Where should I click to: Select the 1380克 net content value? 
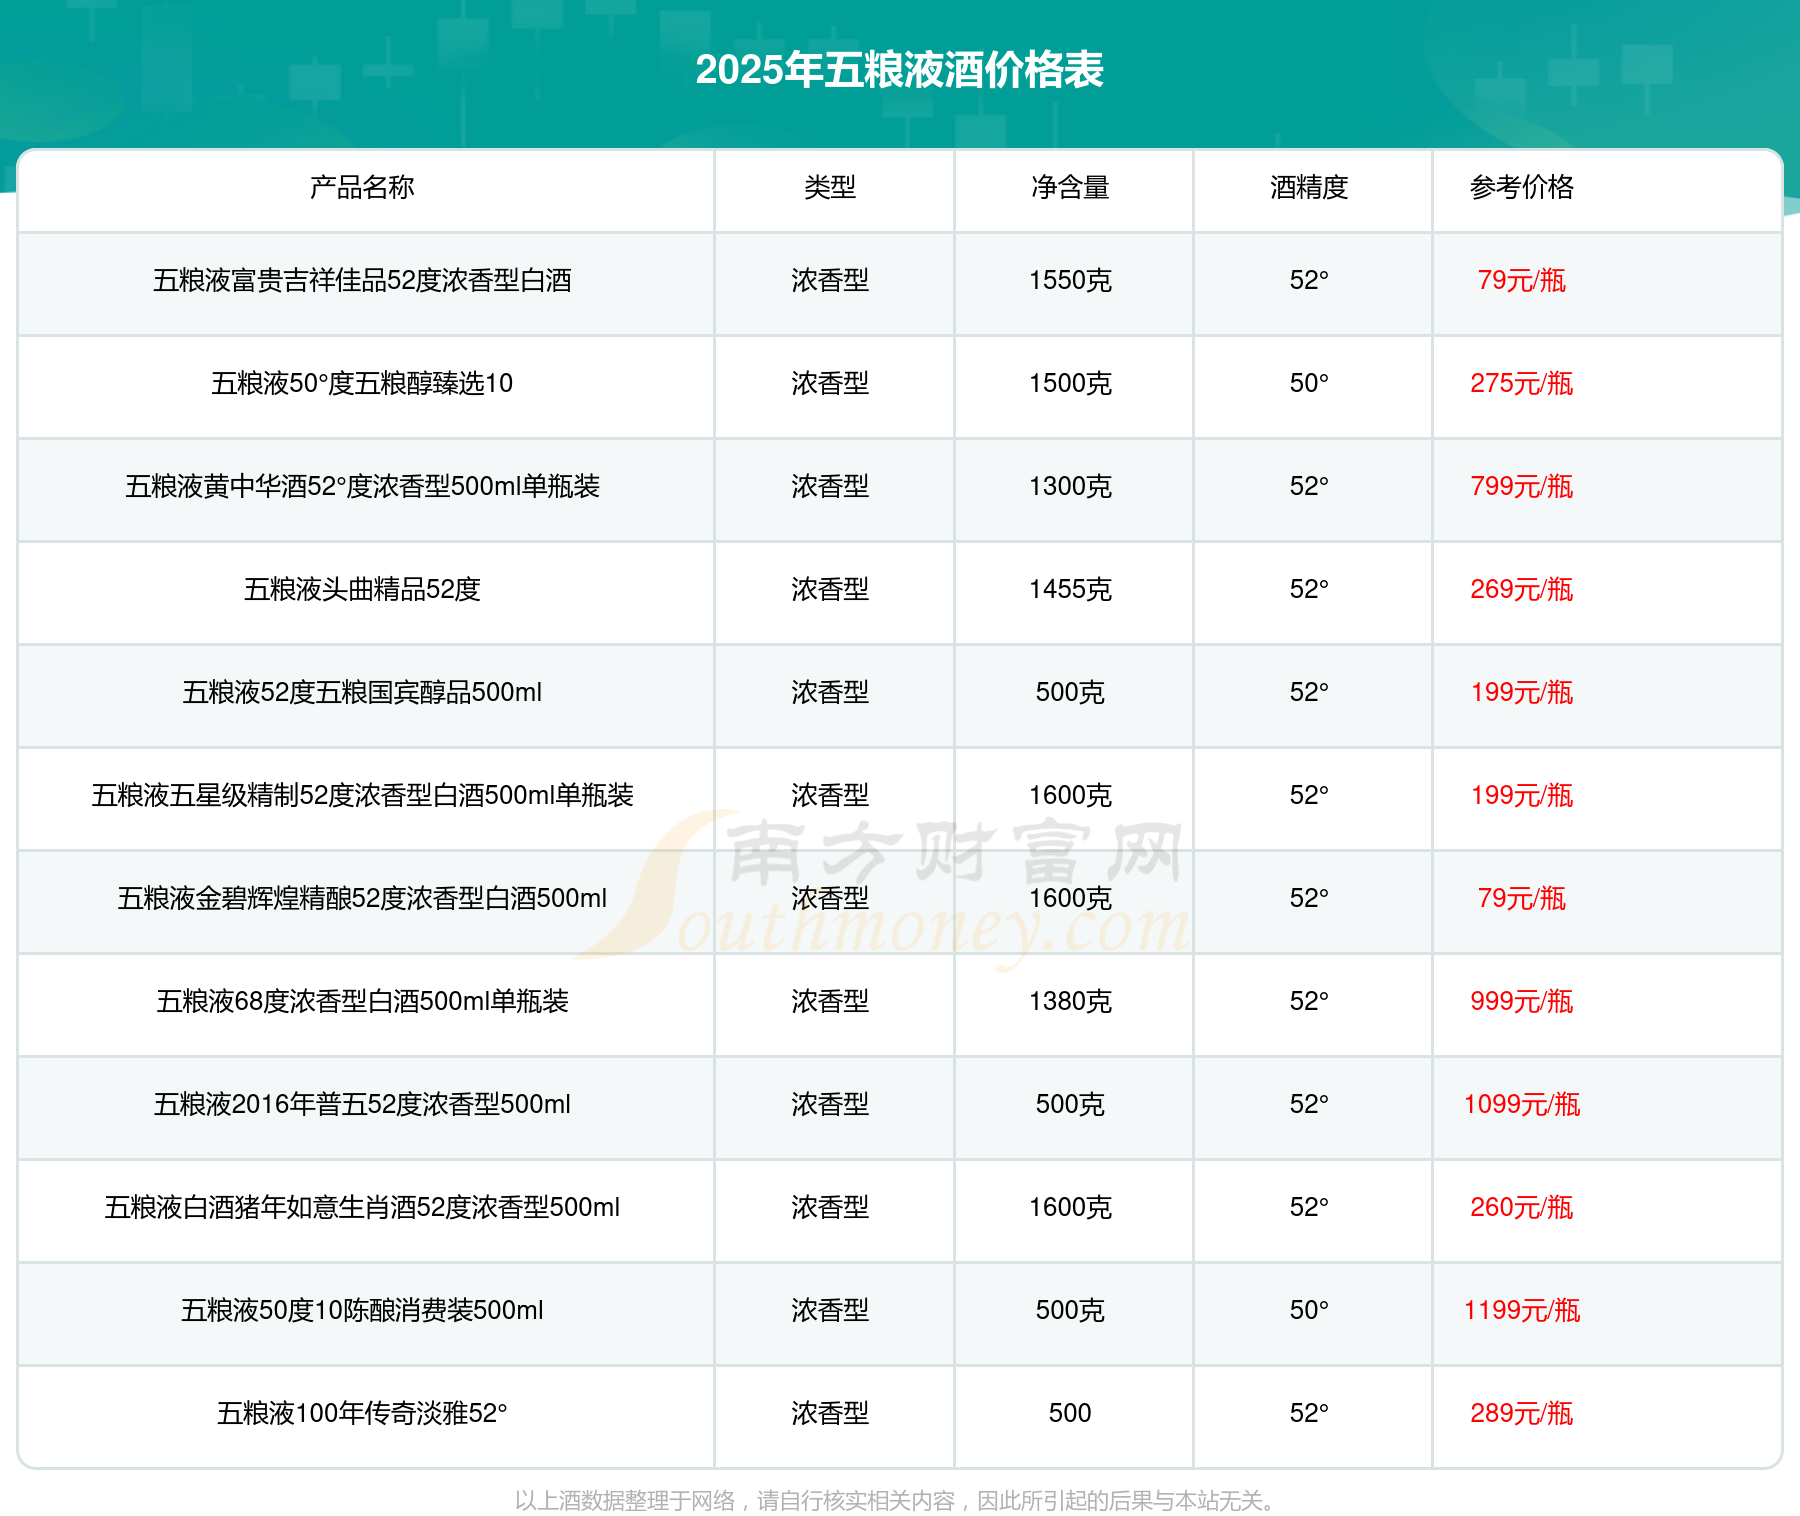click(x=1070, y=1001)
